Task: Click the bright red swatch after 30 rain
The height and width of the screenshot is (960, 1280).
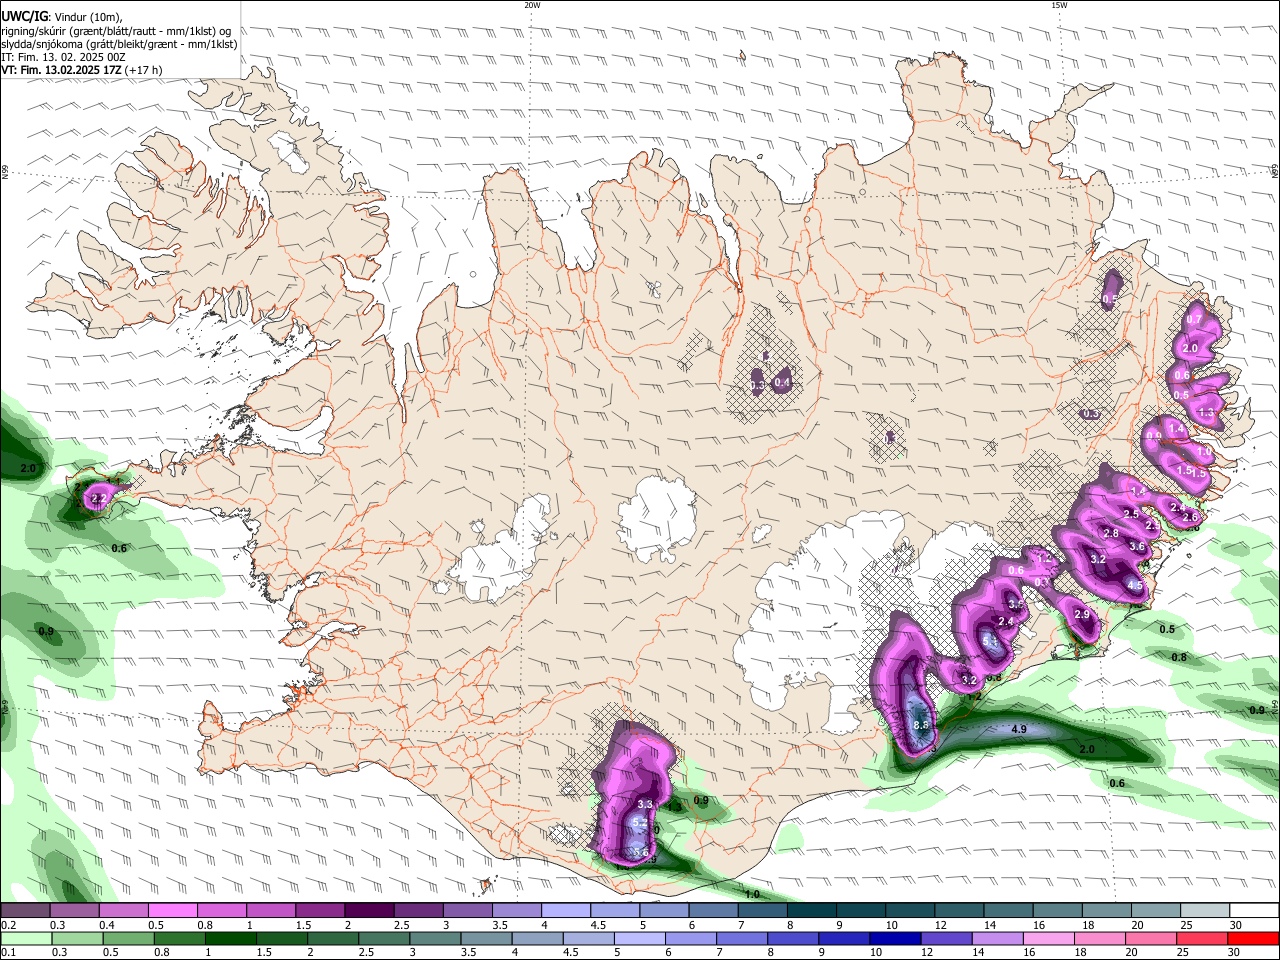Action: pyautogui.click(x=1253, y=938)
